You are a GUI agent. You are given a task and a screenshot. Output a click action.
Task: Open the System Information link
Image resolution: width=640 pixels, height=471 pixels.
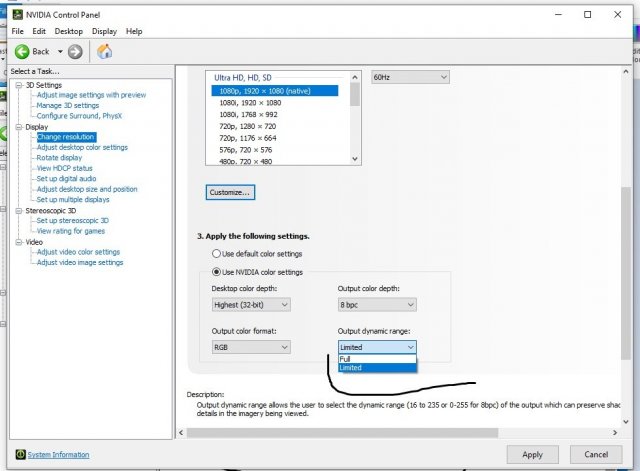pyautogui.click(x=58, y=455)
